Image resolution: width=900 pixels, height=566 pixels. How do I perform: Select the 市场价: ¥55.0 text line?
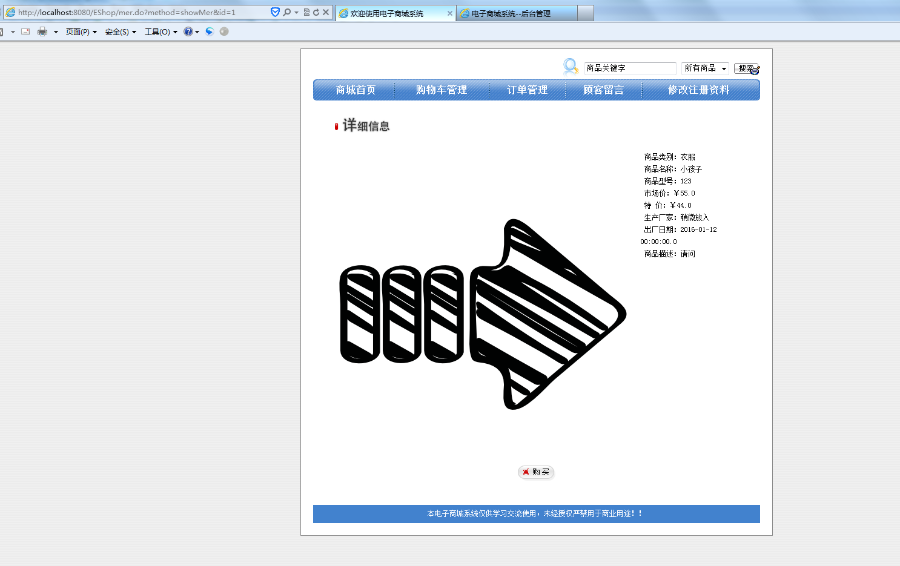(x=669, y=193)
